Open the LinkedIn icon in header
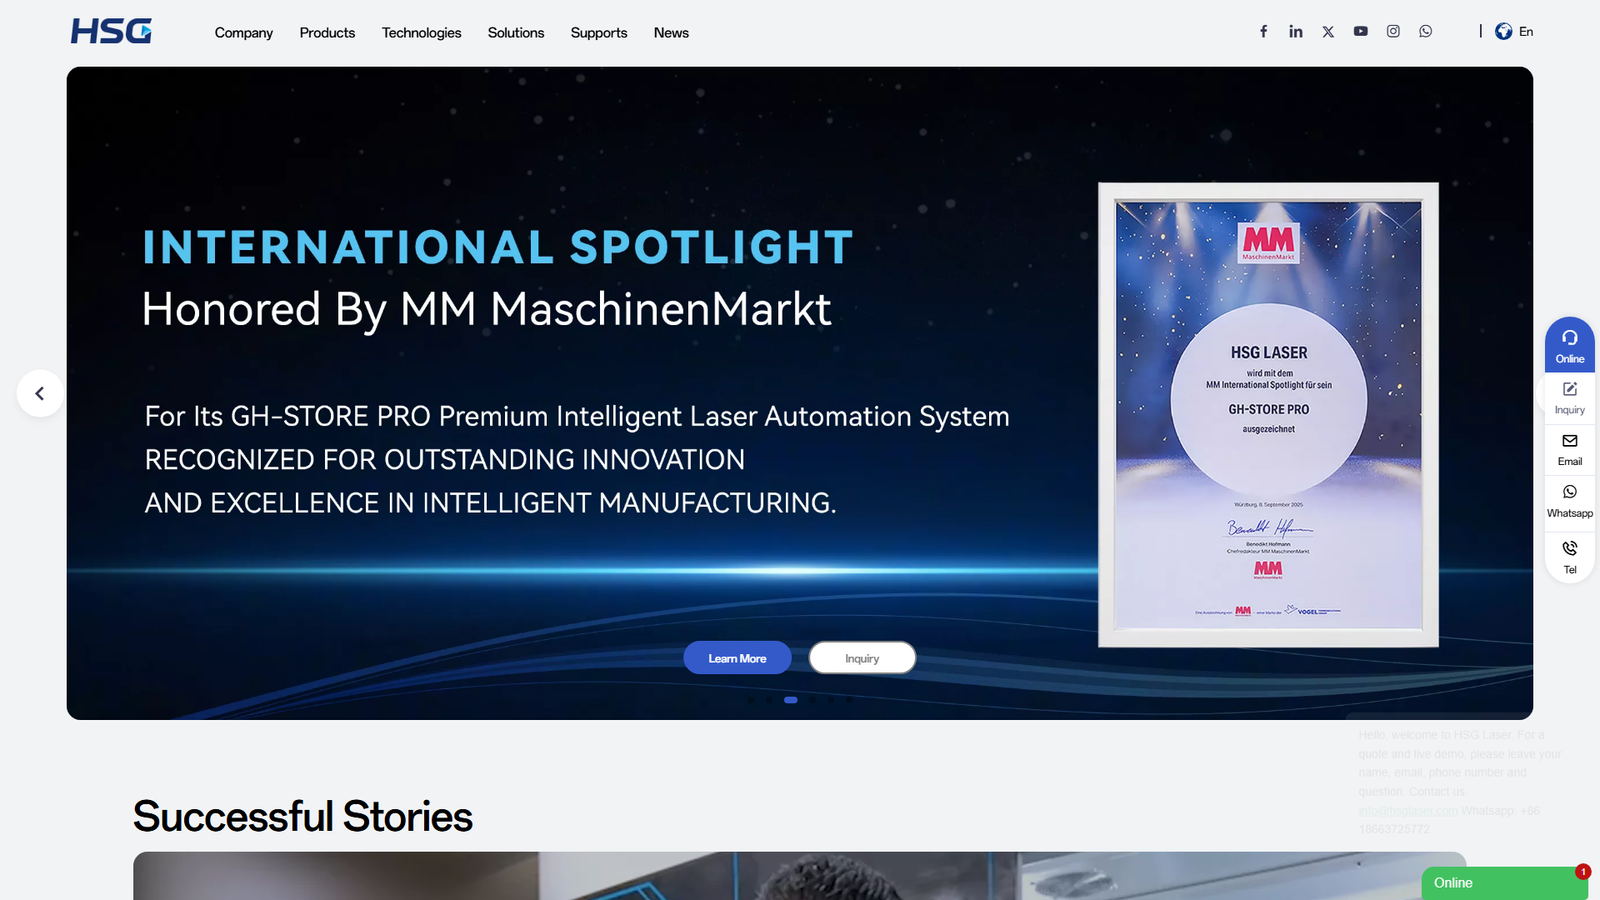1600x900 pixels. click(1295, 32)
